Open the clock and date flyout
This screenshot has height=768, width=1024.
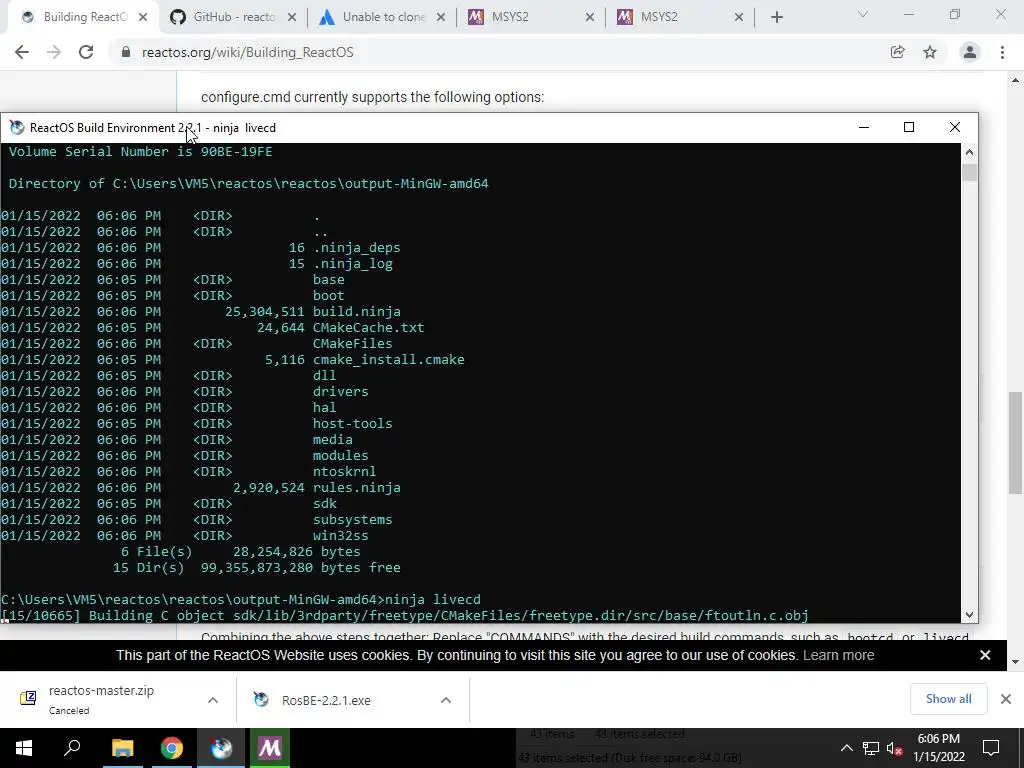point(938,748)
